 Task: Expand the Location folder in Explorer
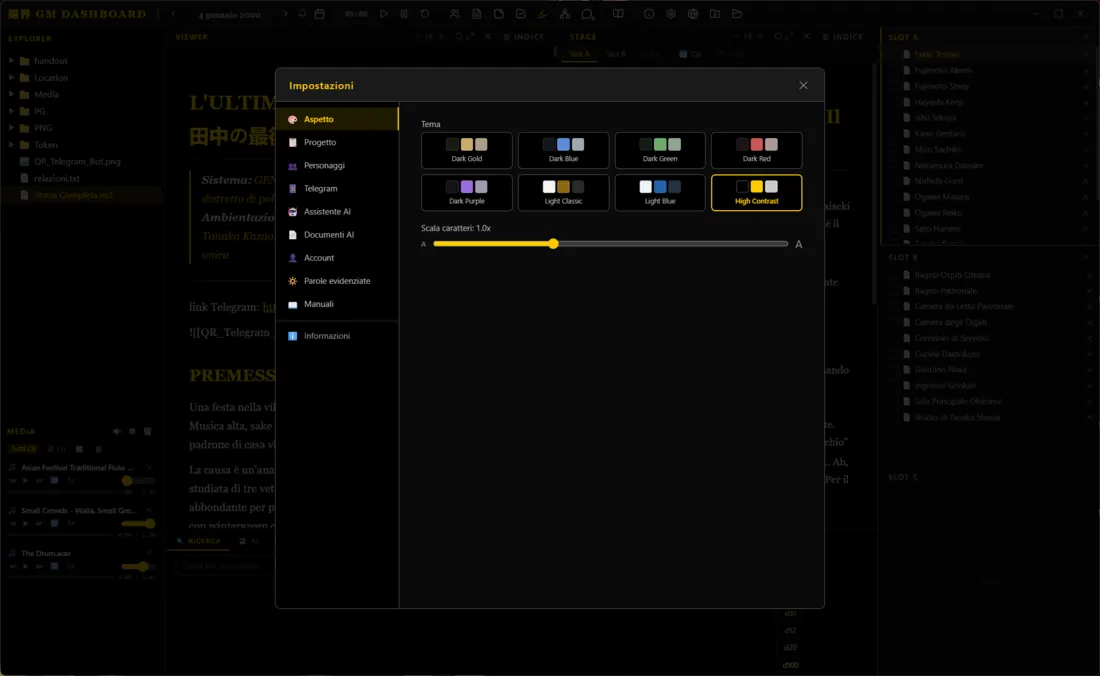tap(12, 78)
